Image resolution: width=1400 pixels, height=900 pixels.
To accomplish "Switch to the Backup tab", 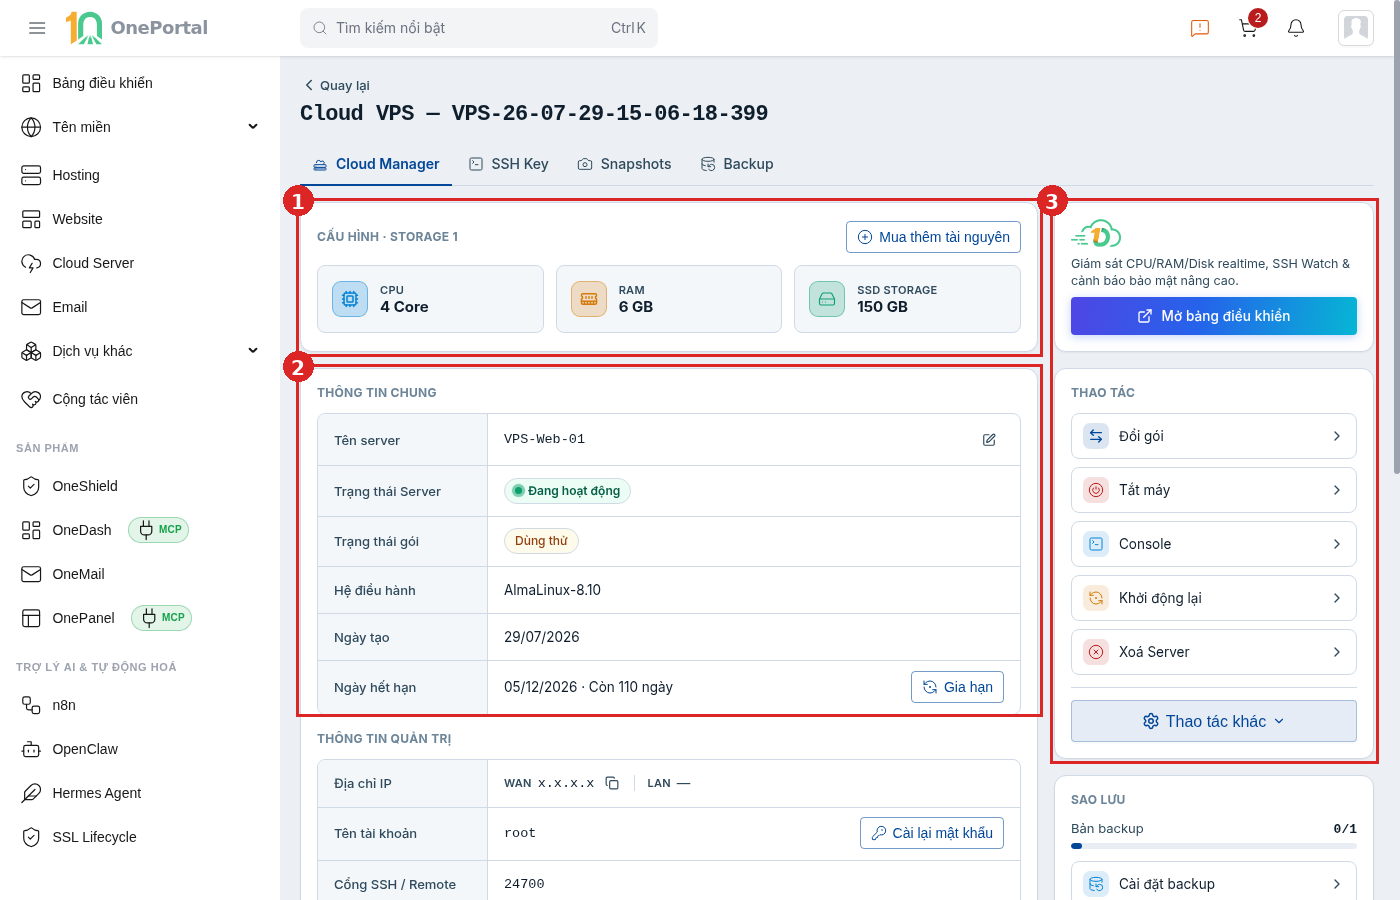I will tap(737, 164).
